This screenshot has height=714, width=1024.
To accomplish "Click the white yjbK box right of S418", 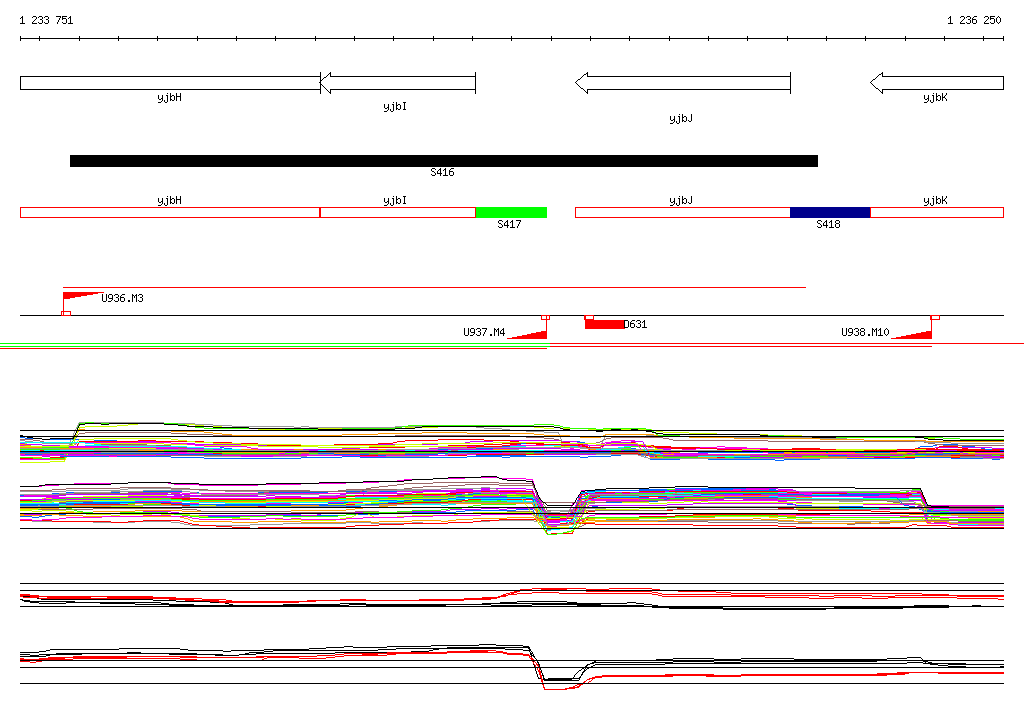I will [x=936, y=212].
